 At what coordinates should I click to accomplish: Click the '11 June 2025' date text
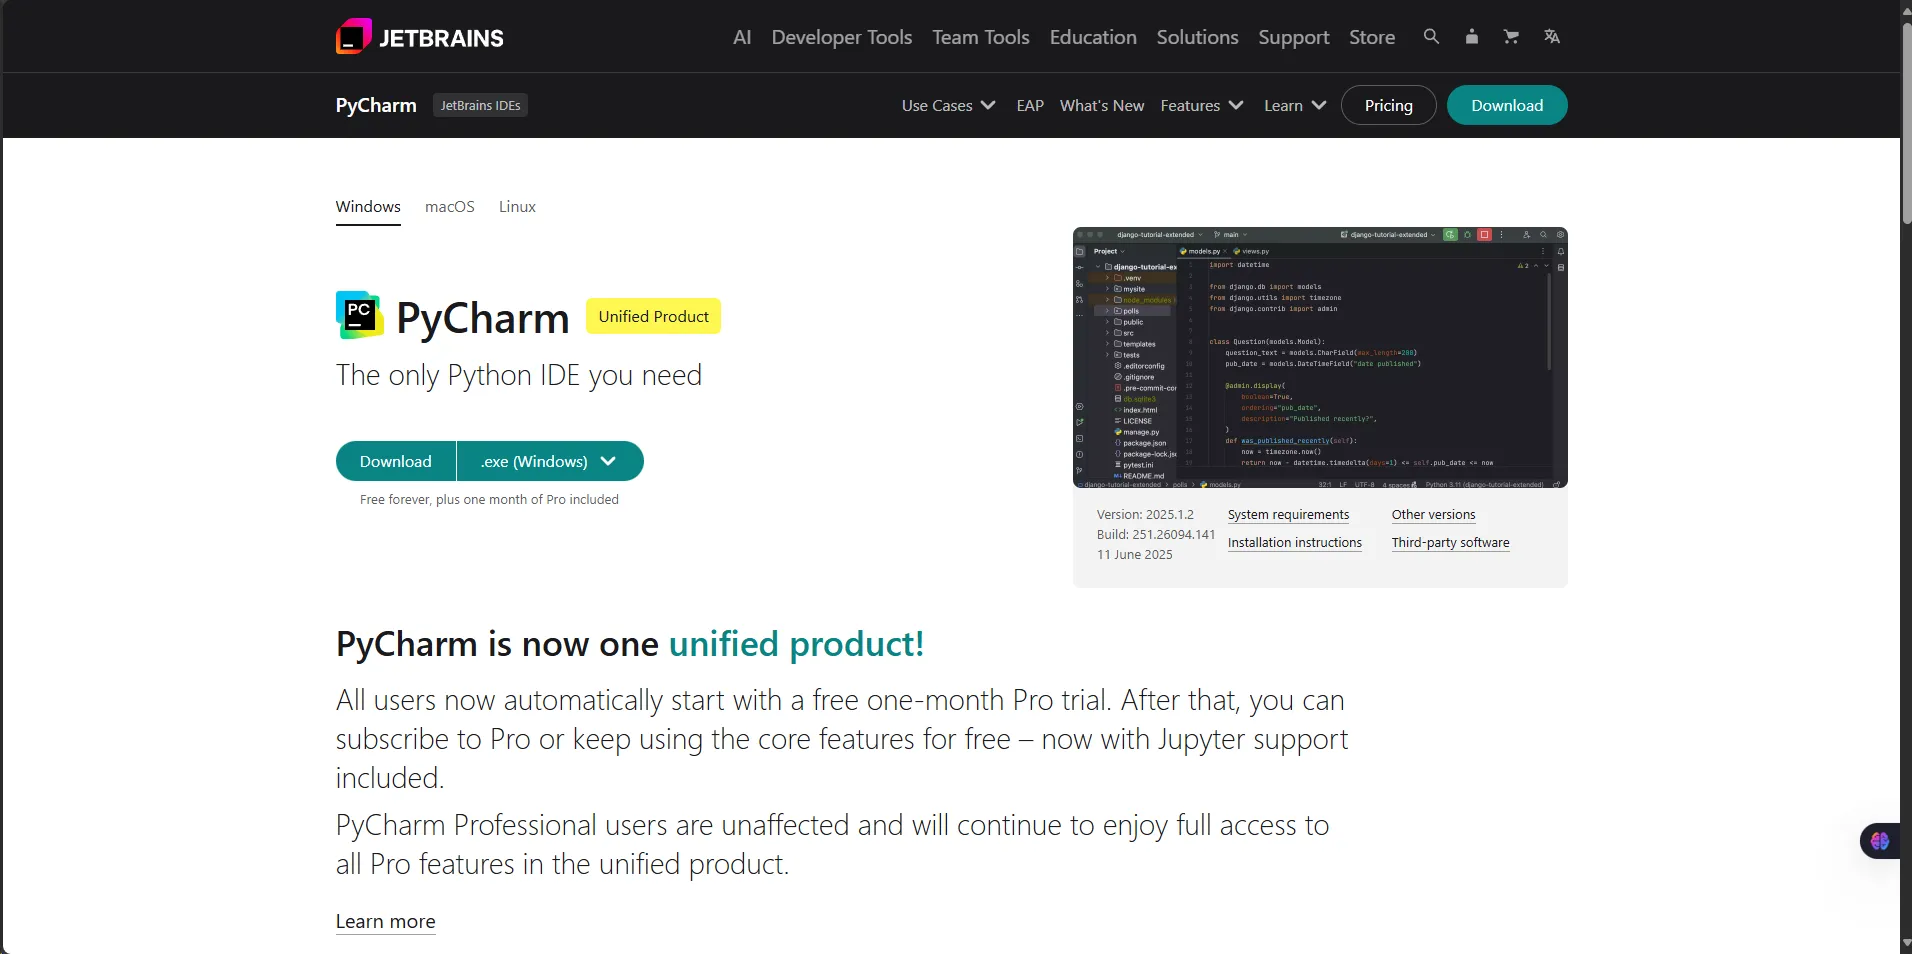coord(1135,555)
